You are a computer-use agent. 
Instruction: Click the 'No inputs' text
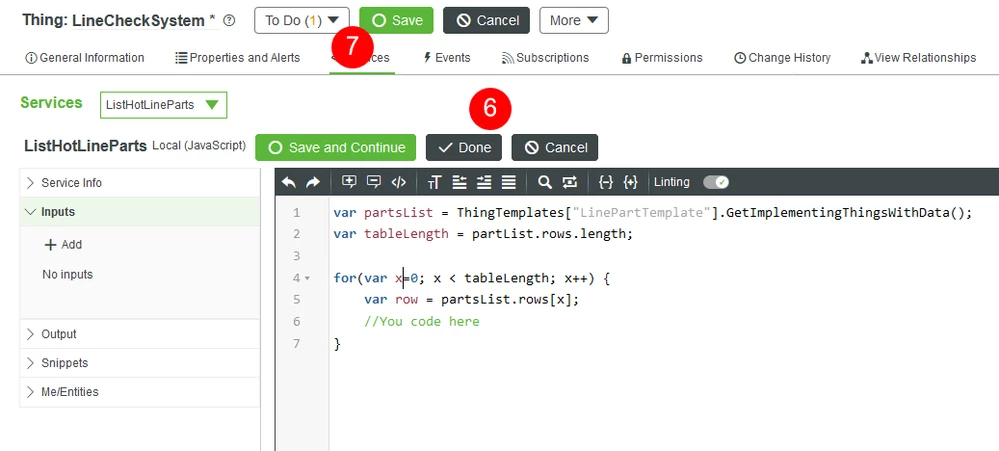[67, 275]
